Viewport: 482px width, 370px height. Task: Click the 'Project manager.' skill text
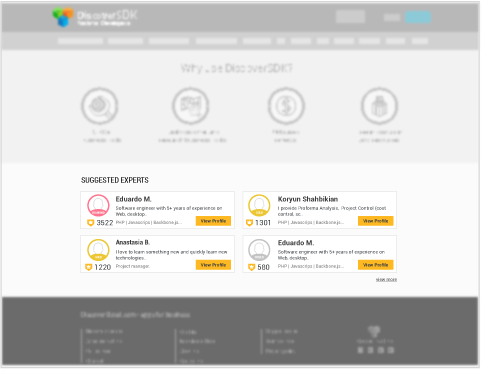(x=133, y=266)
